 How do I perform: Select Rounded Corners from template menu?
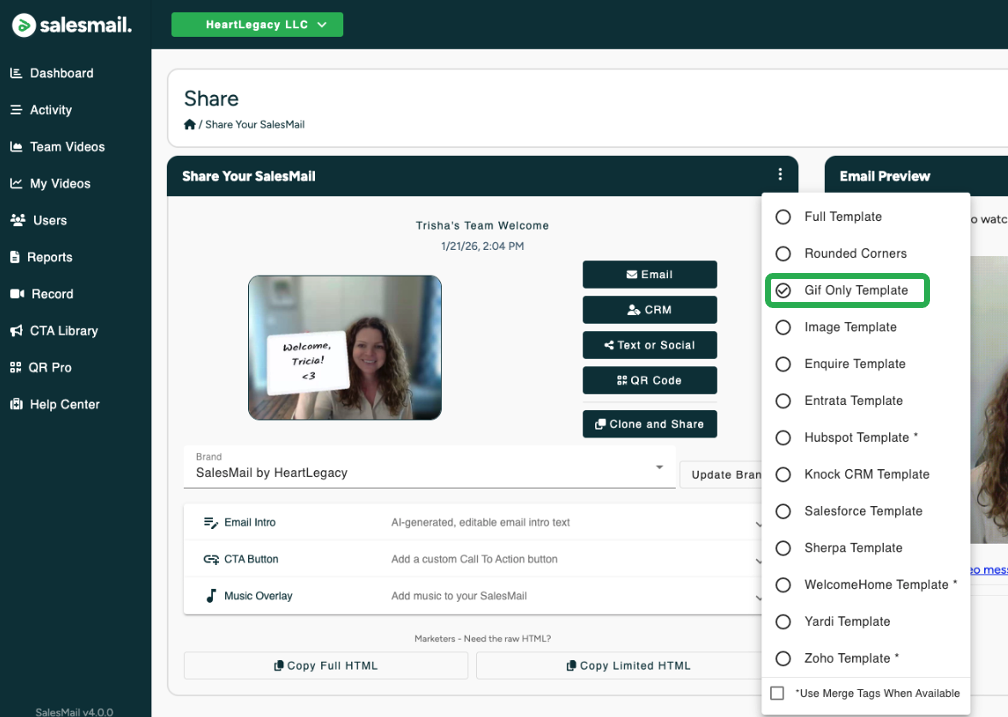tap(784, 254)
